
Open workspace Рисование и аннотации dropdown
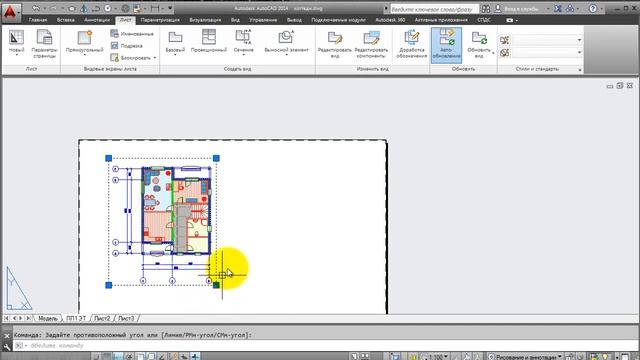coord(525,357)
